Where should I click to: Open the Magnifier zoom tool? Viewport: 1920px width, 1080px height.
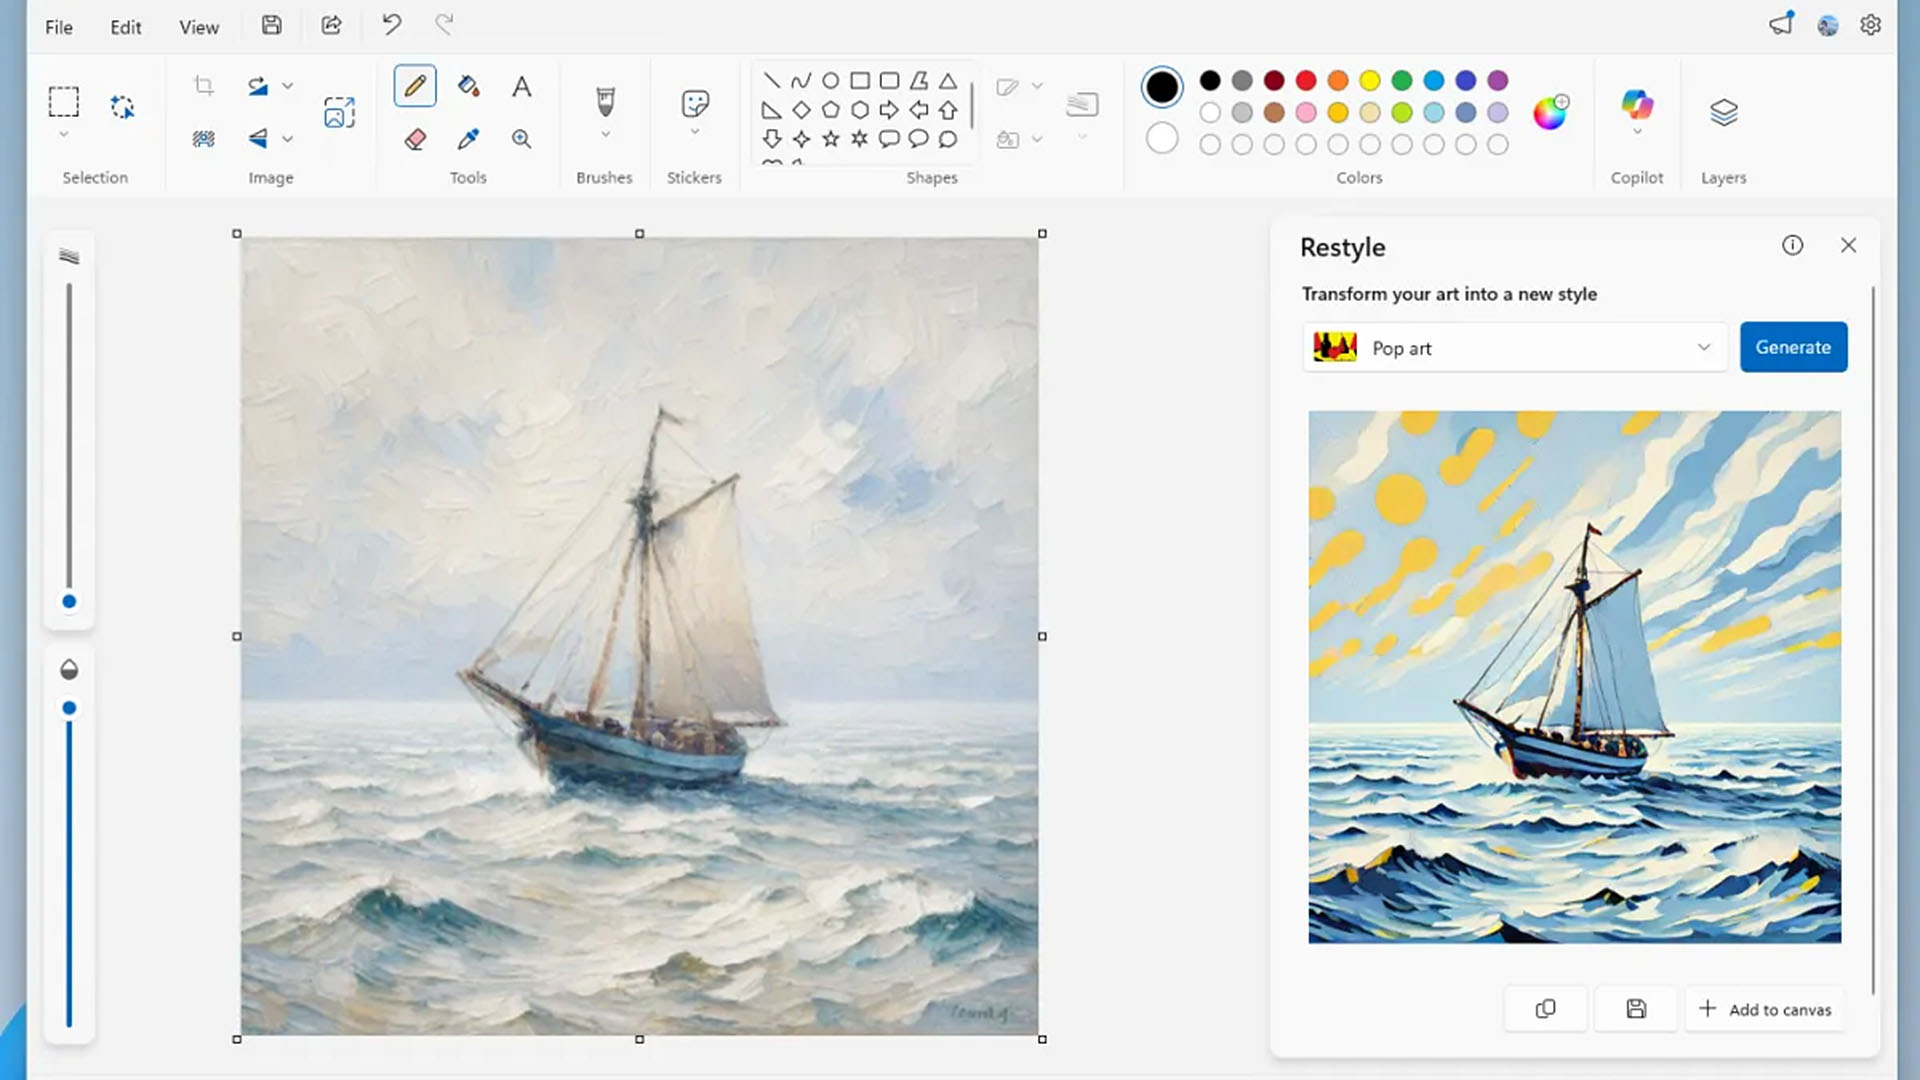(x=521, y=139)
